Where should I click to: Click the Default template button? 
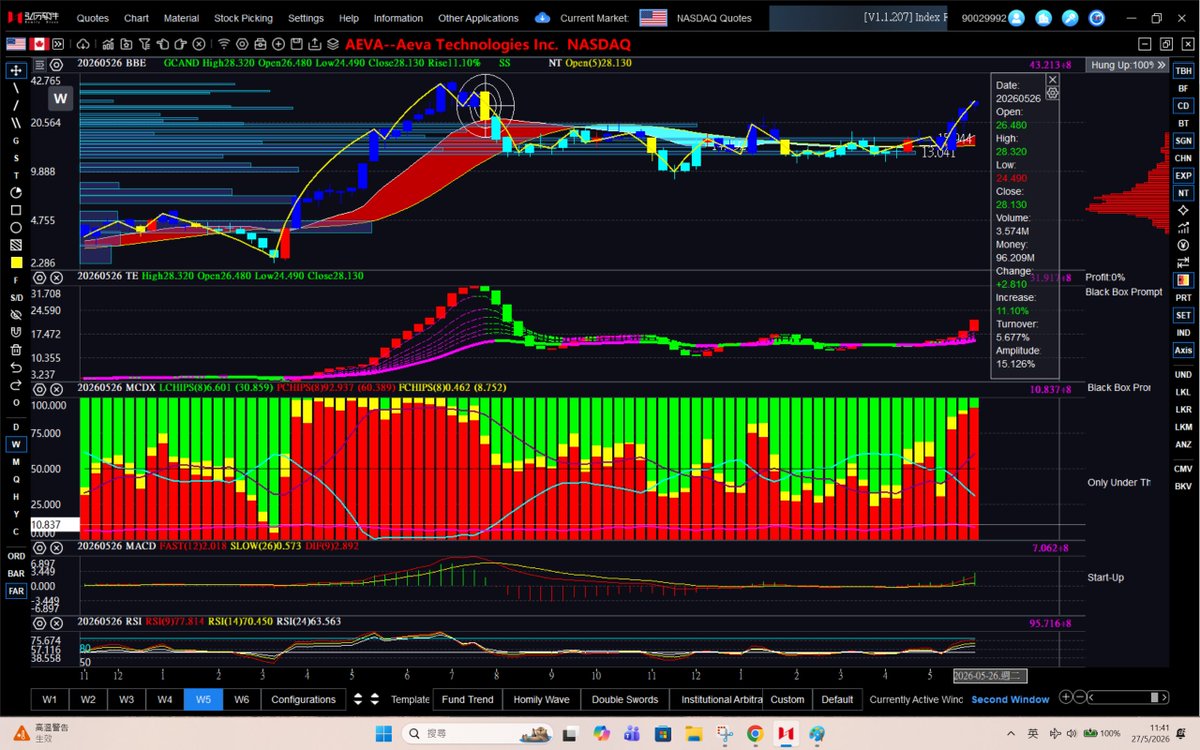point(838,699)
